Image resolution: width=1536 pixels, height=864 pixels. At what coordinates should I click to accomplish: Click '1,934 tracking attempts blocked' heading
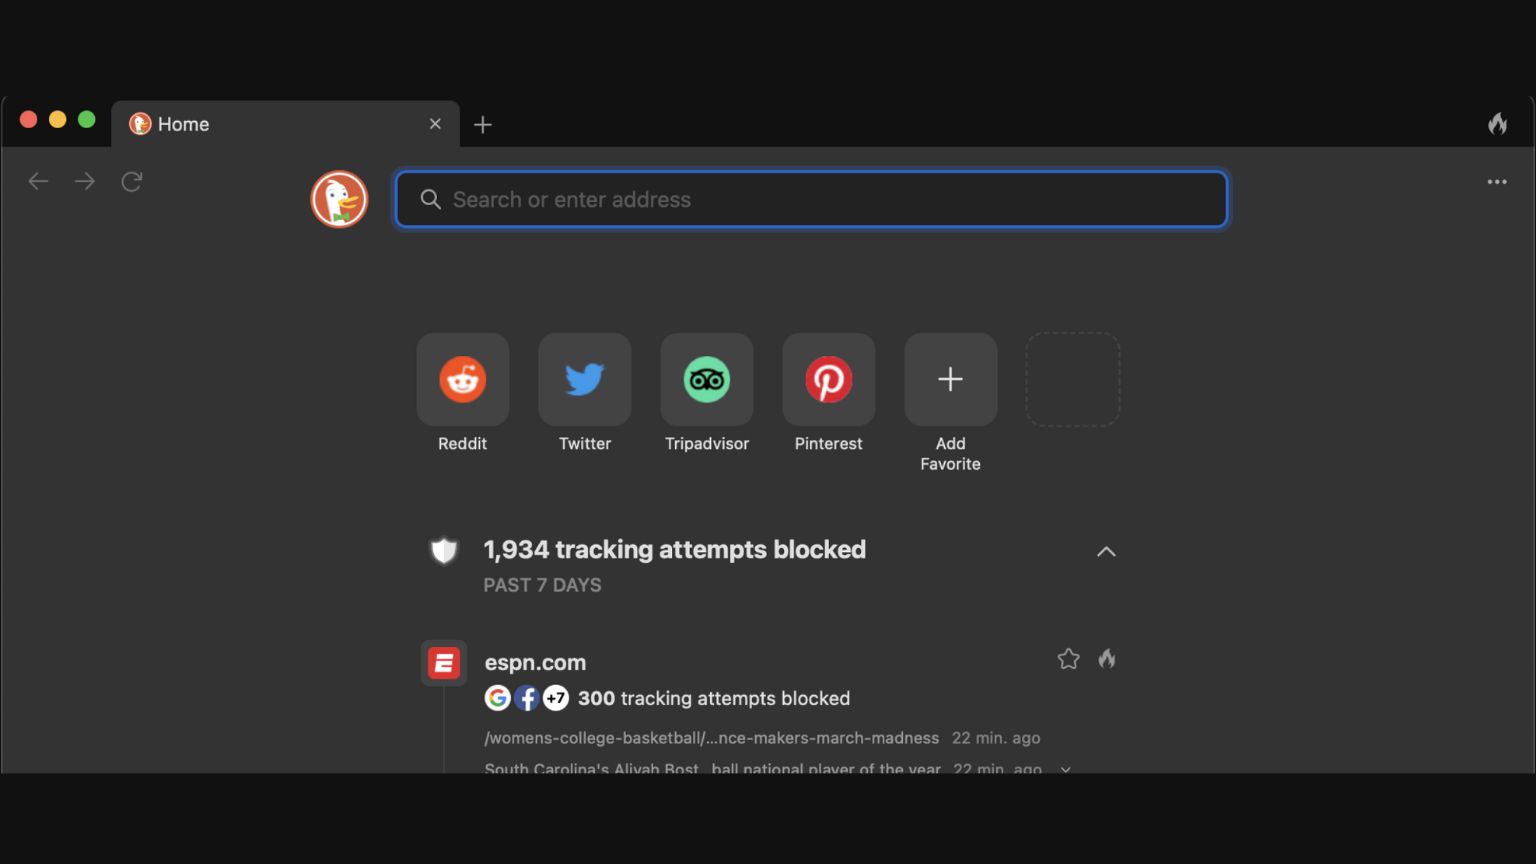[675, 550]
